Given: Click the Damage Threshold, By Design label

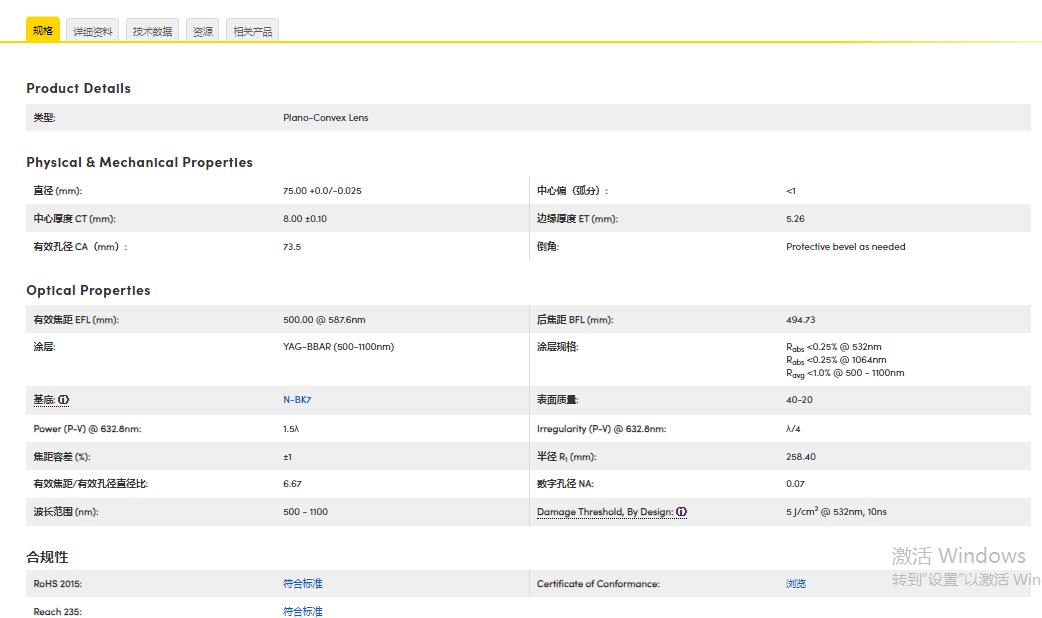Looking at the screenshot, I should click(x=604, y=512).
